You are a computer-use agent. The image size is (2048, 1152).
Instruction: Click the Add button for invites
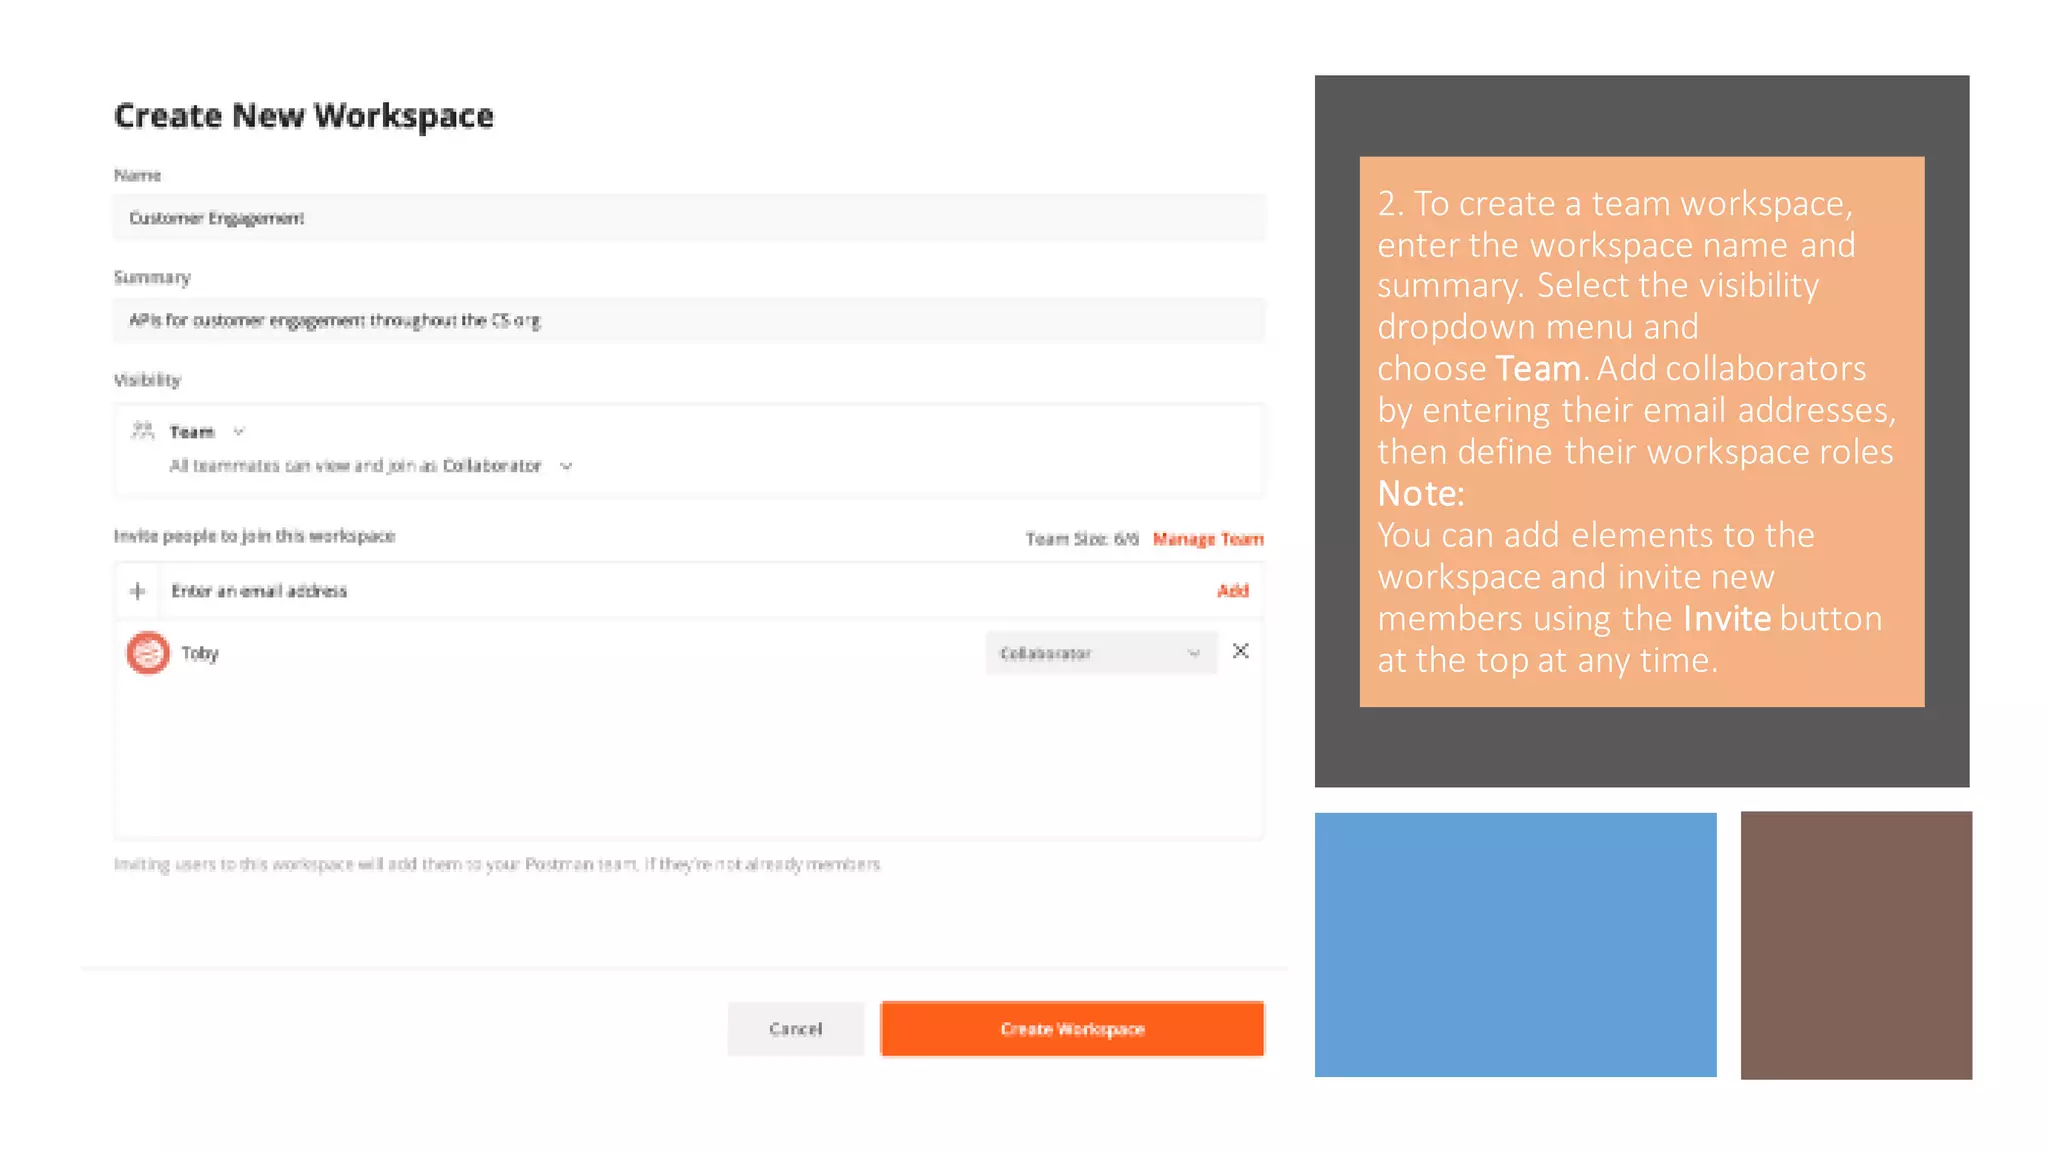point(1233,591)
